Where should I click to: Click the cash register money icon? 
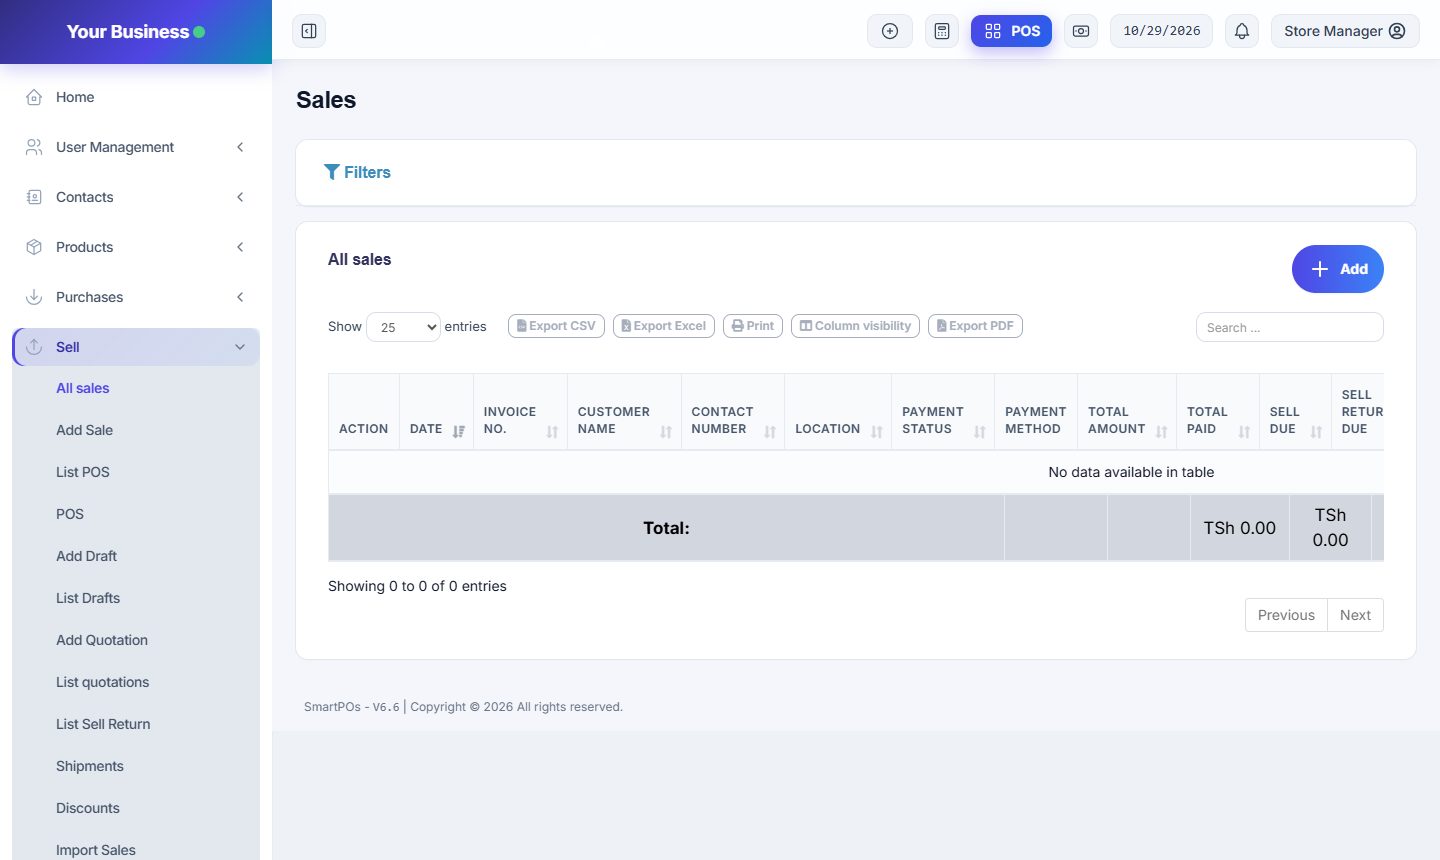pyautogui.click(x=1081, y=31)
